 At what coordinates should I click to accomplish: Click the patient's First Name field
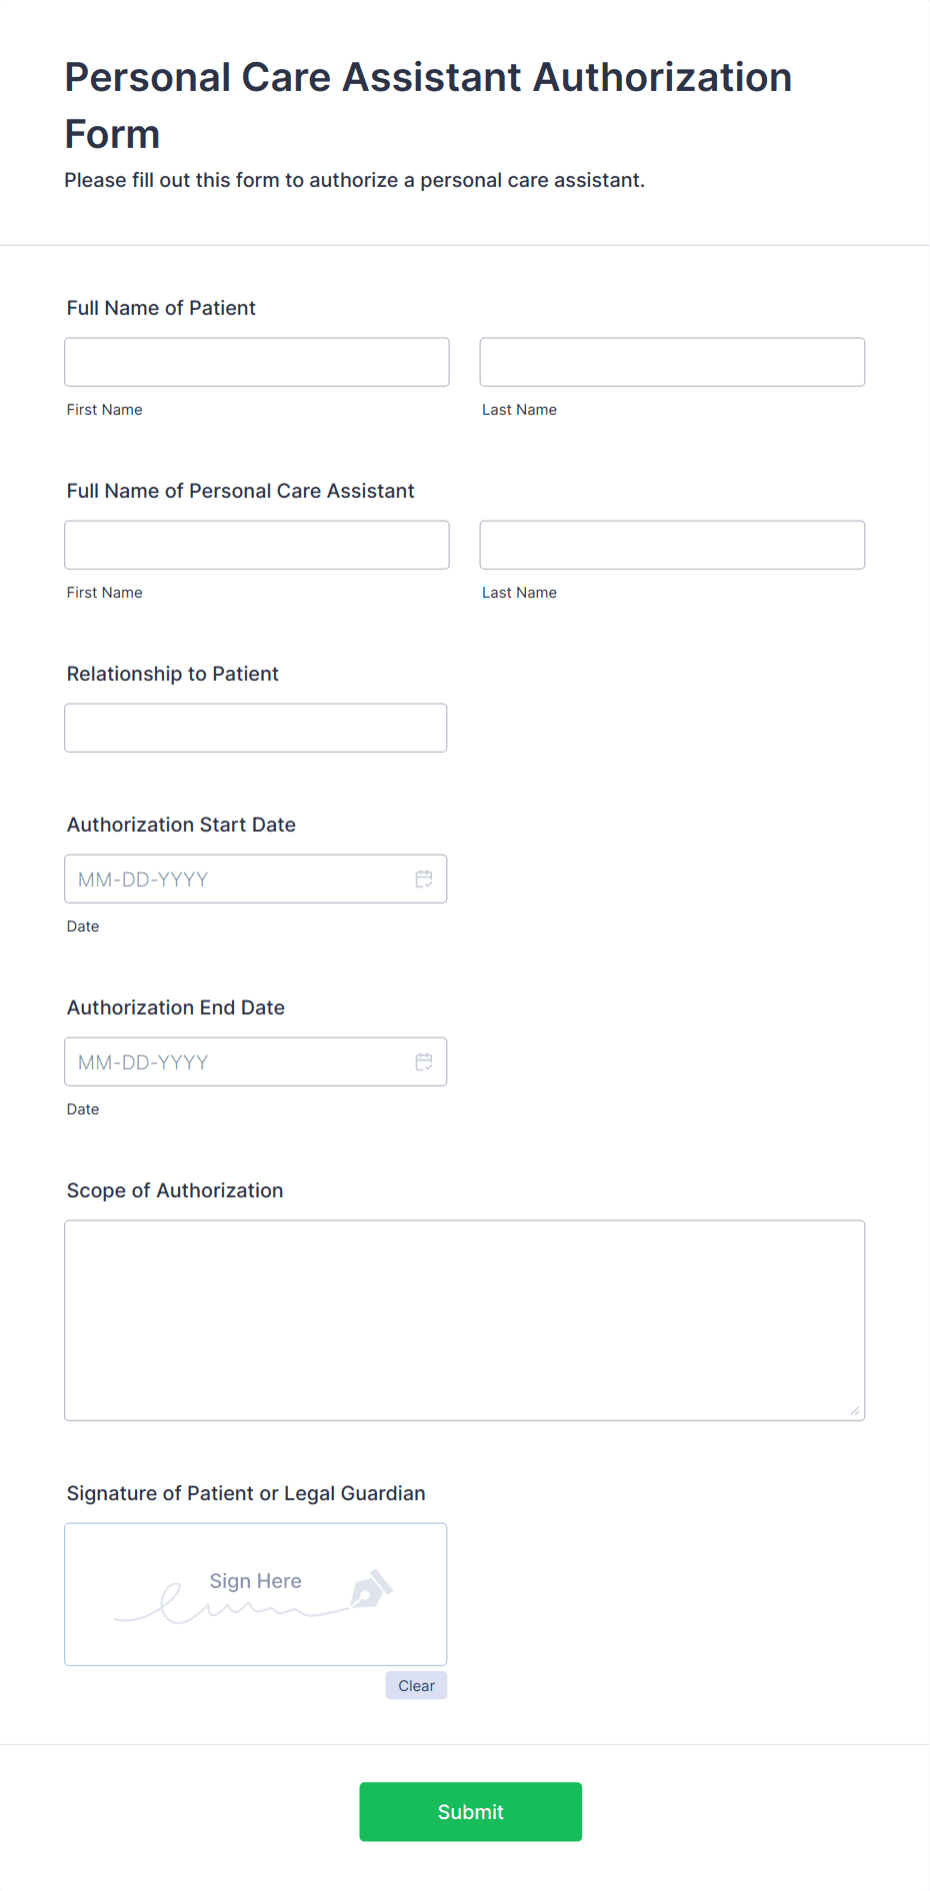(x=256, y=362)
